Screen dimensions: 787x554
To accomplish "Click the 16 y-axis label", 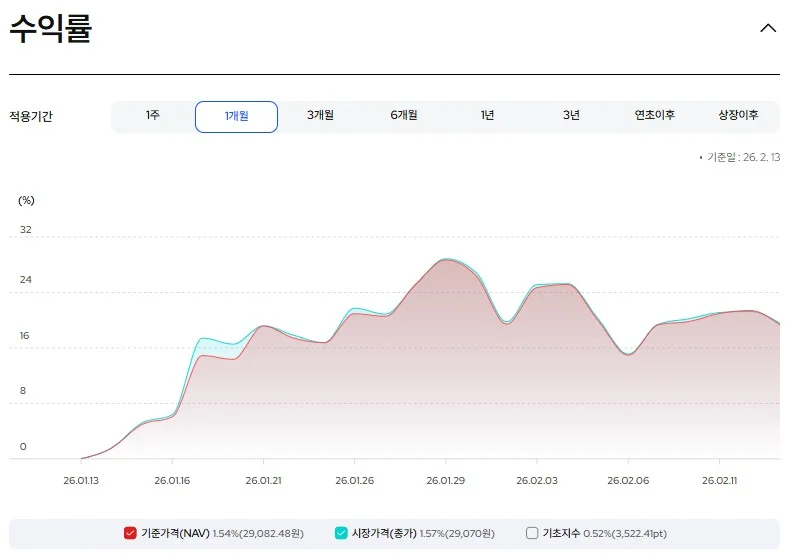I will point(25,335).
